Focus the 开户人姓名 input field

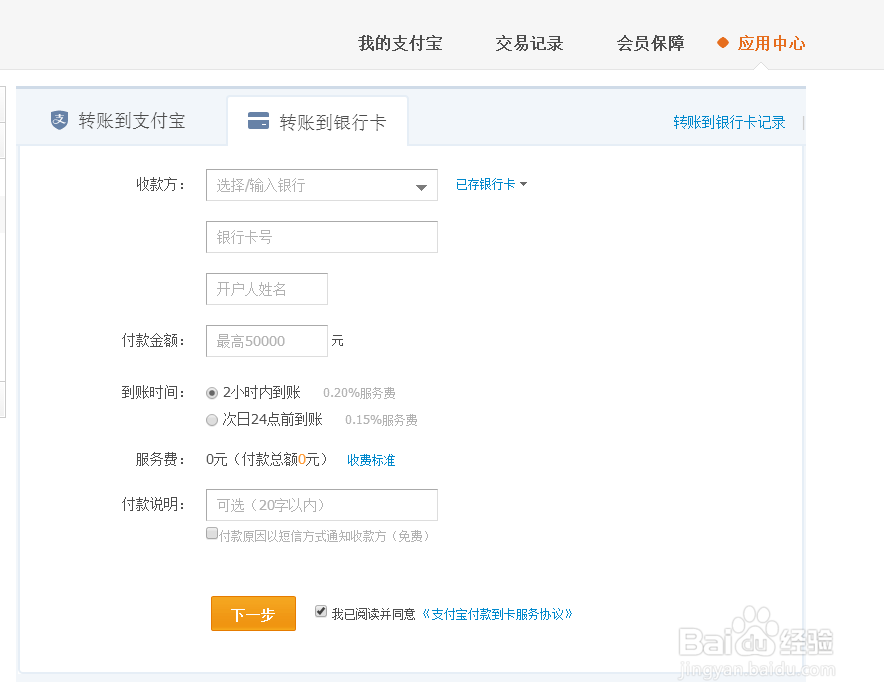(x=267, y=289)
